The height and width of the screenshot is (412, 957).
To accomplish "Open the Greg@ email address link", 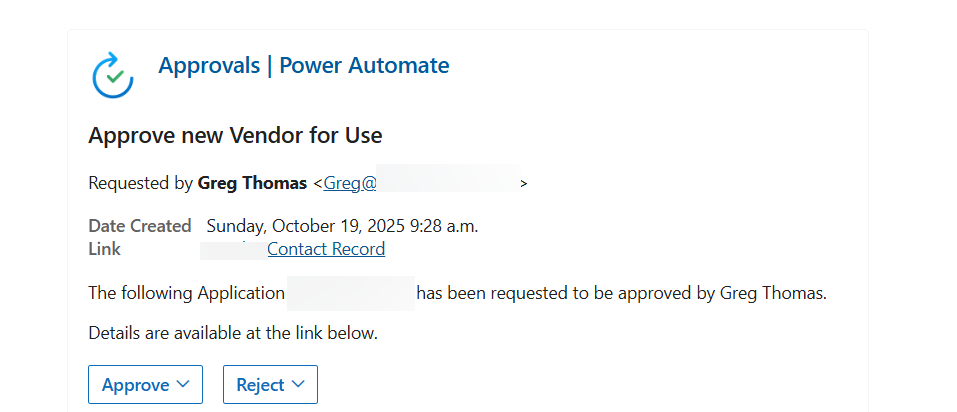I will point(349,183).
